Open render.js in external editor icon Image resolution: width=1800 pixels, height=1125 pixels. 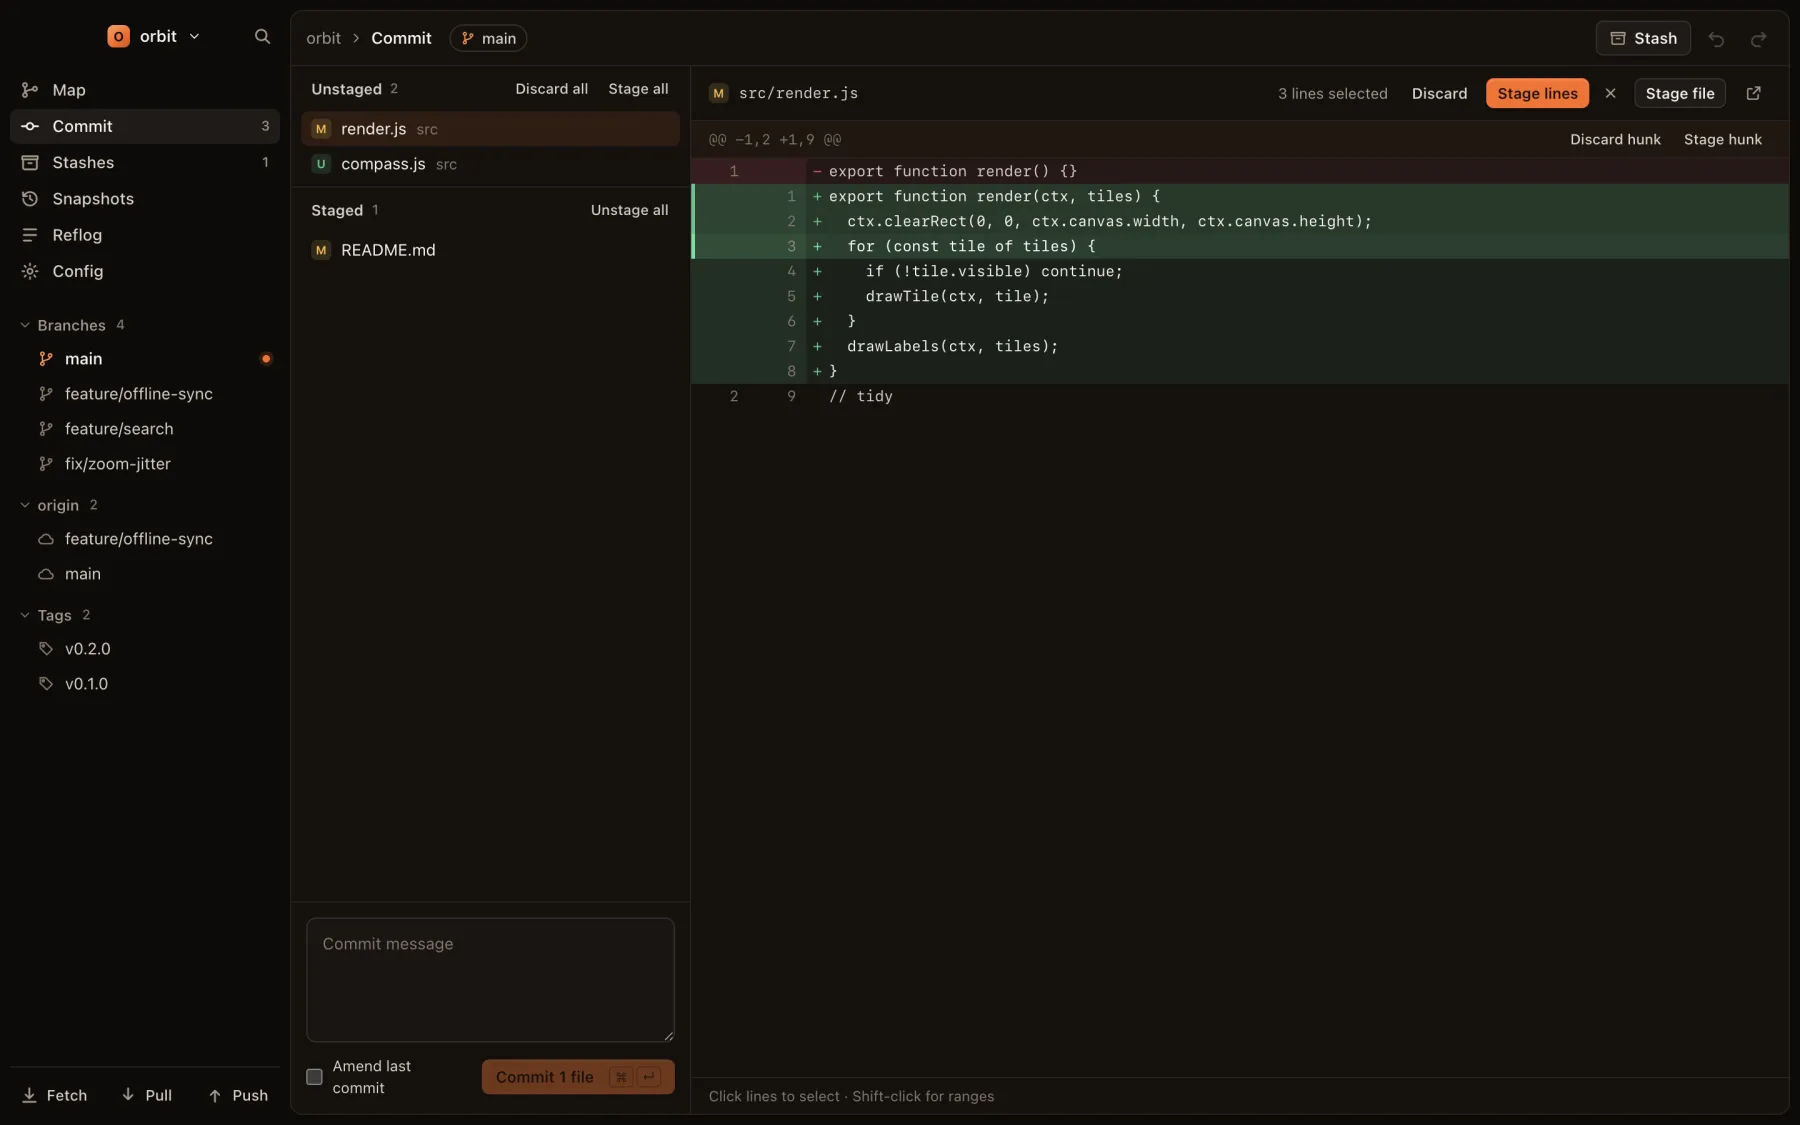coord(1753,93)
